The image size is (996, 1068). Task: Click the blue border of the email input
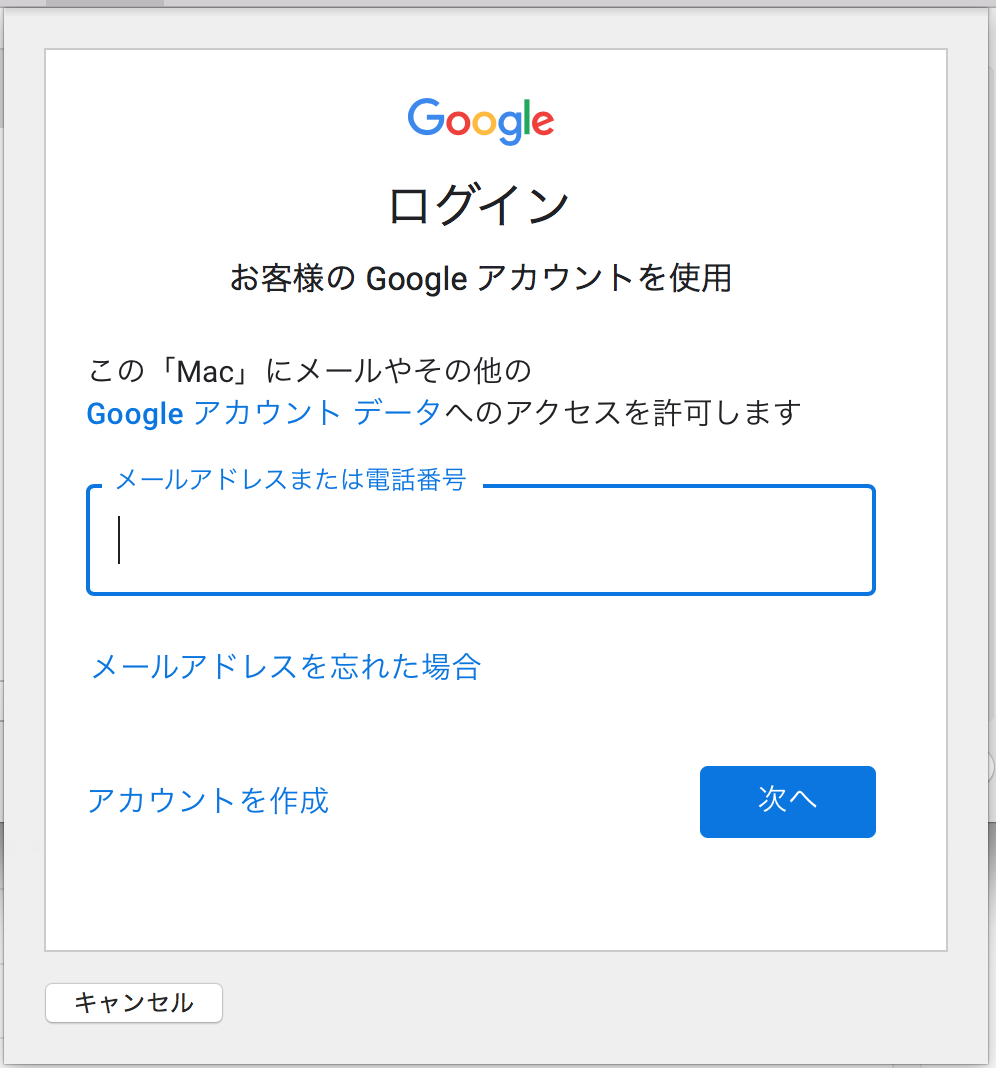coord(480,596)
